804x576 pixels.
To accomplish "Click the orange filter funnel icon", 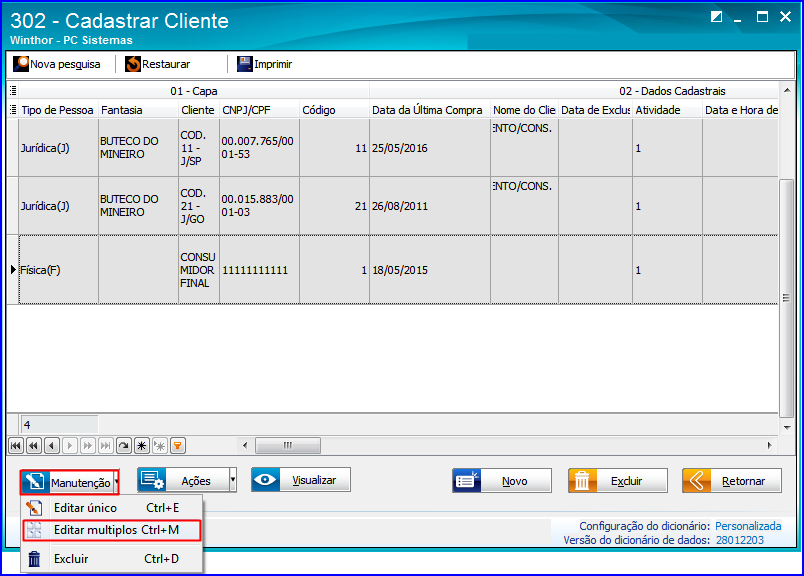I will [177, 446].
